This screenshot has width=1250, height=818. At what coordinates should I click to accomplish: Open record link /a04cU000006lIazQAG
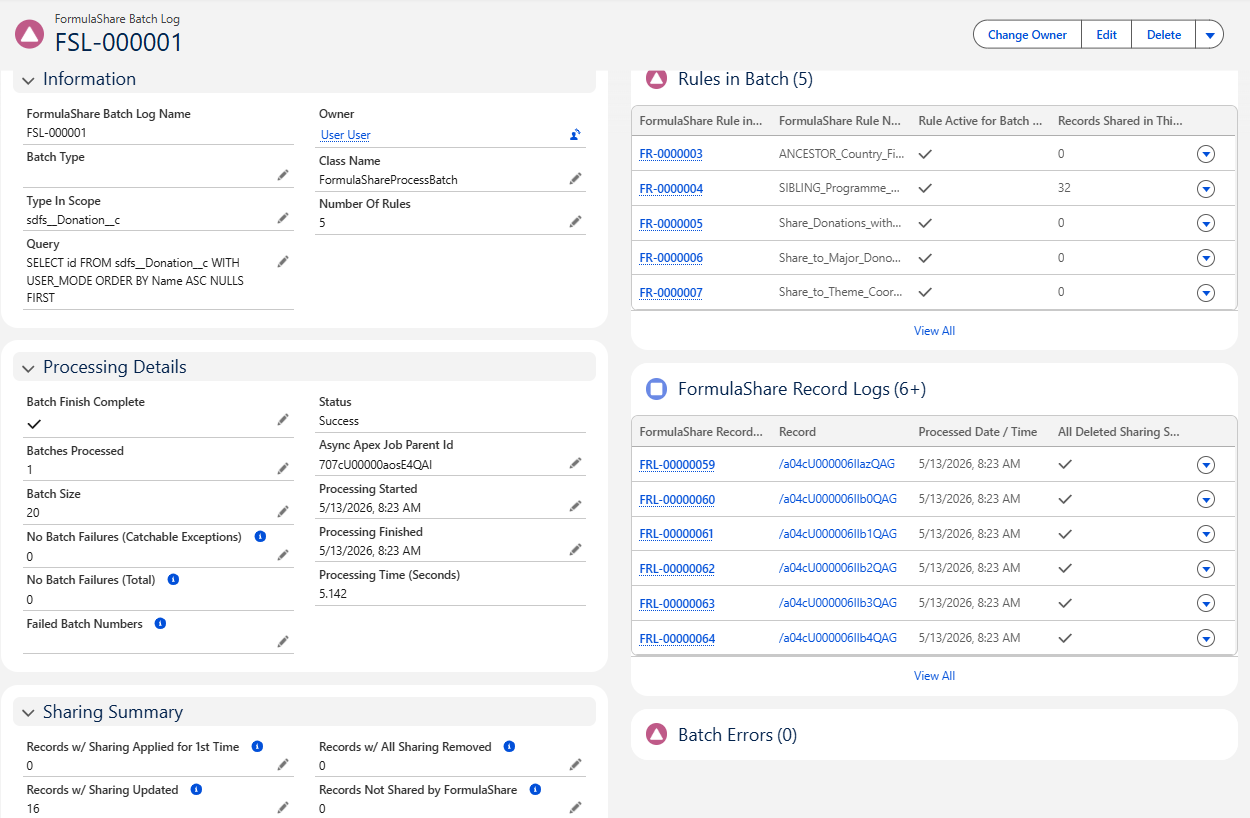837,464
